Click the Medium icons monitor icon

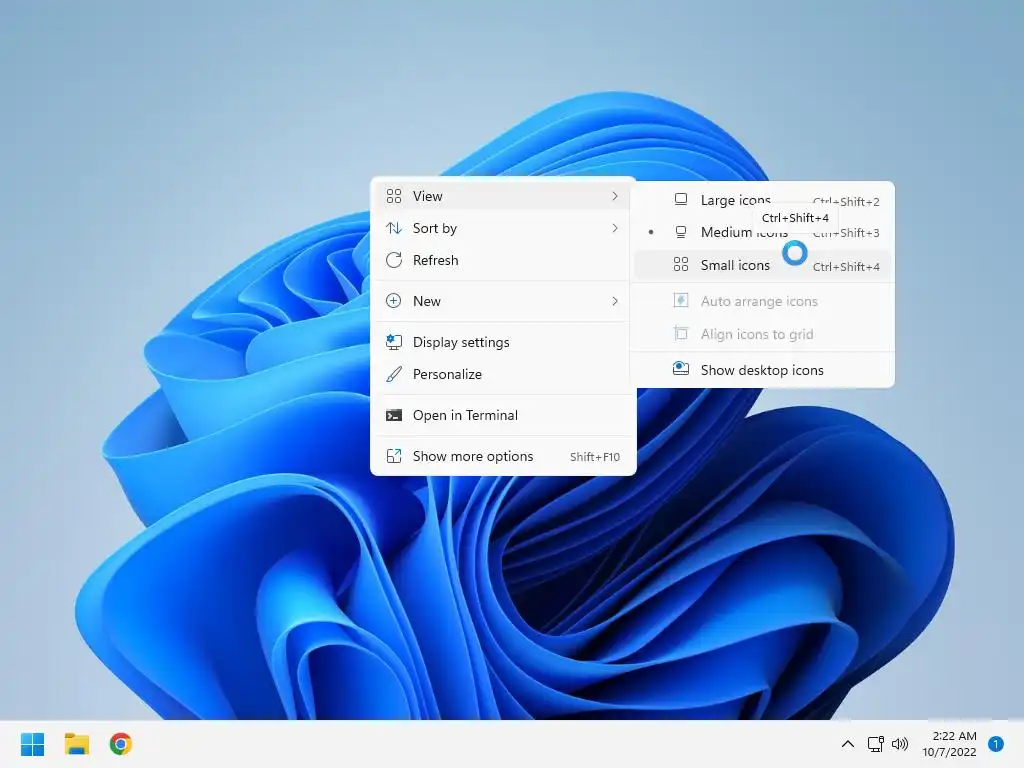(680, 232)
